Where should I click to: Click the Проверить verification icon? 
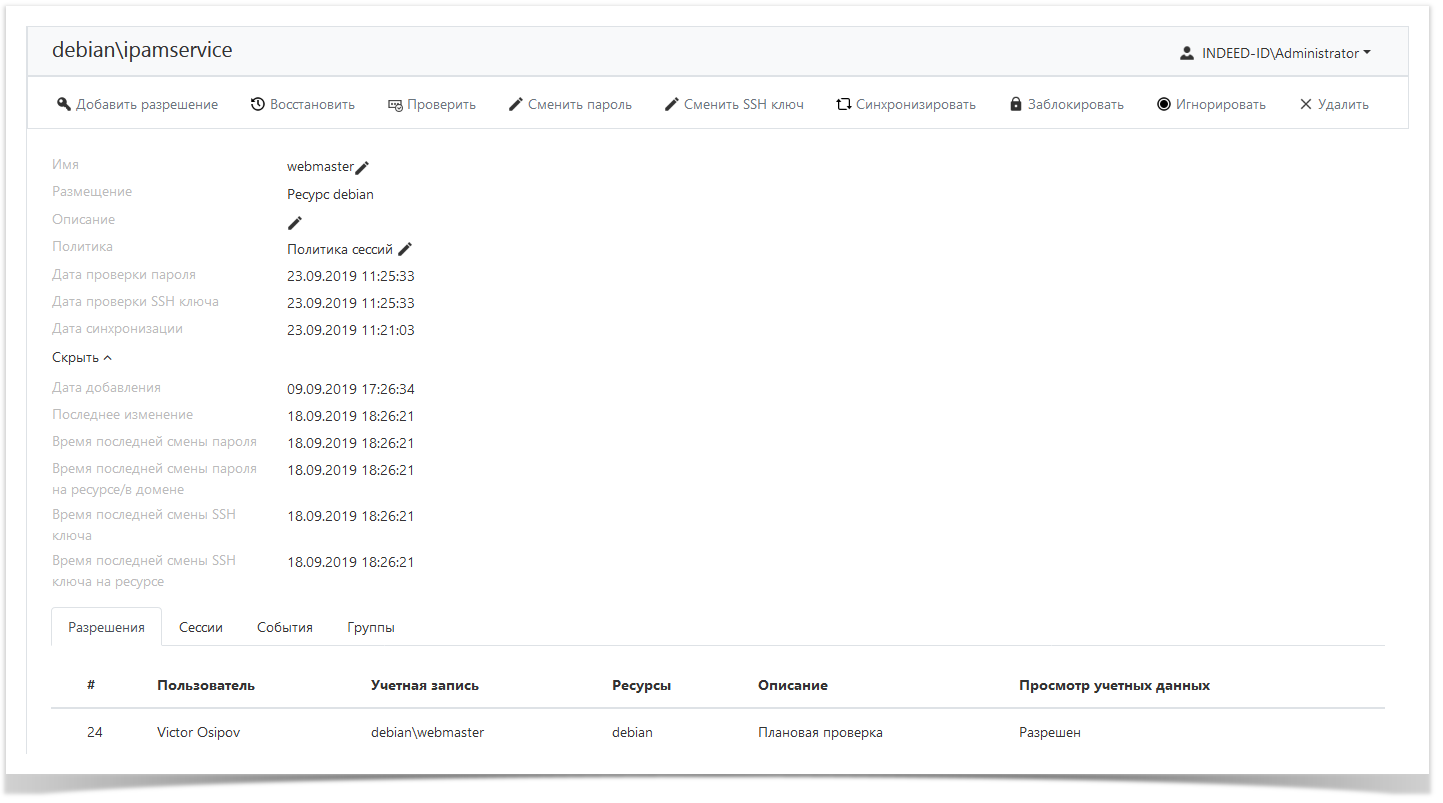tap(394, 103)
